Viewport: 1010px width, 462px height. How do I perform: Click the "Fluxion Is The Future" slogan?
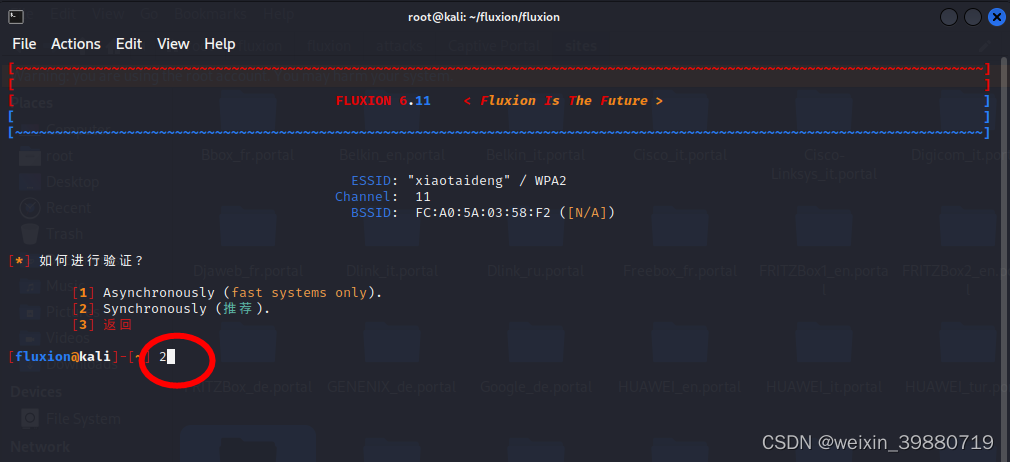click(564, 101)
